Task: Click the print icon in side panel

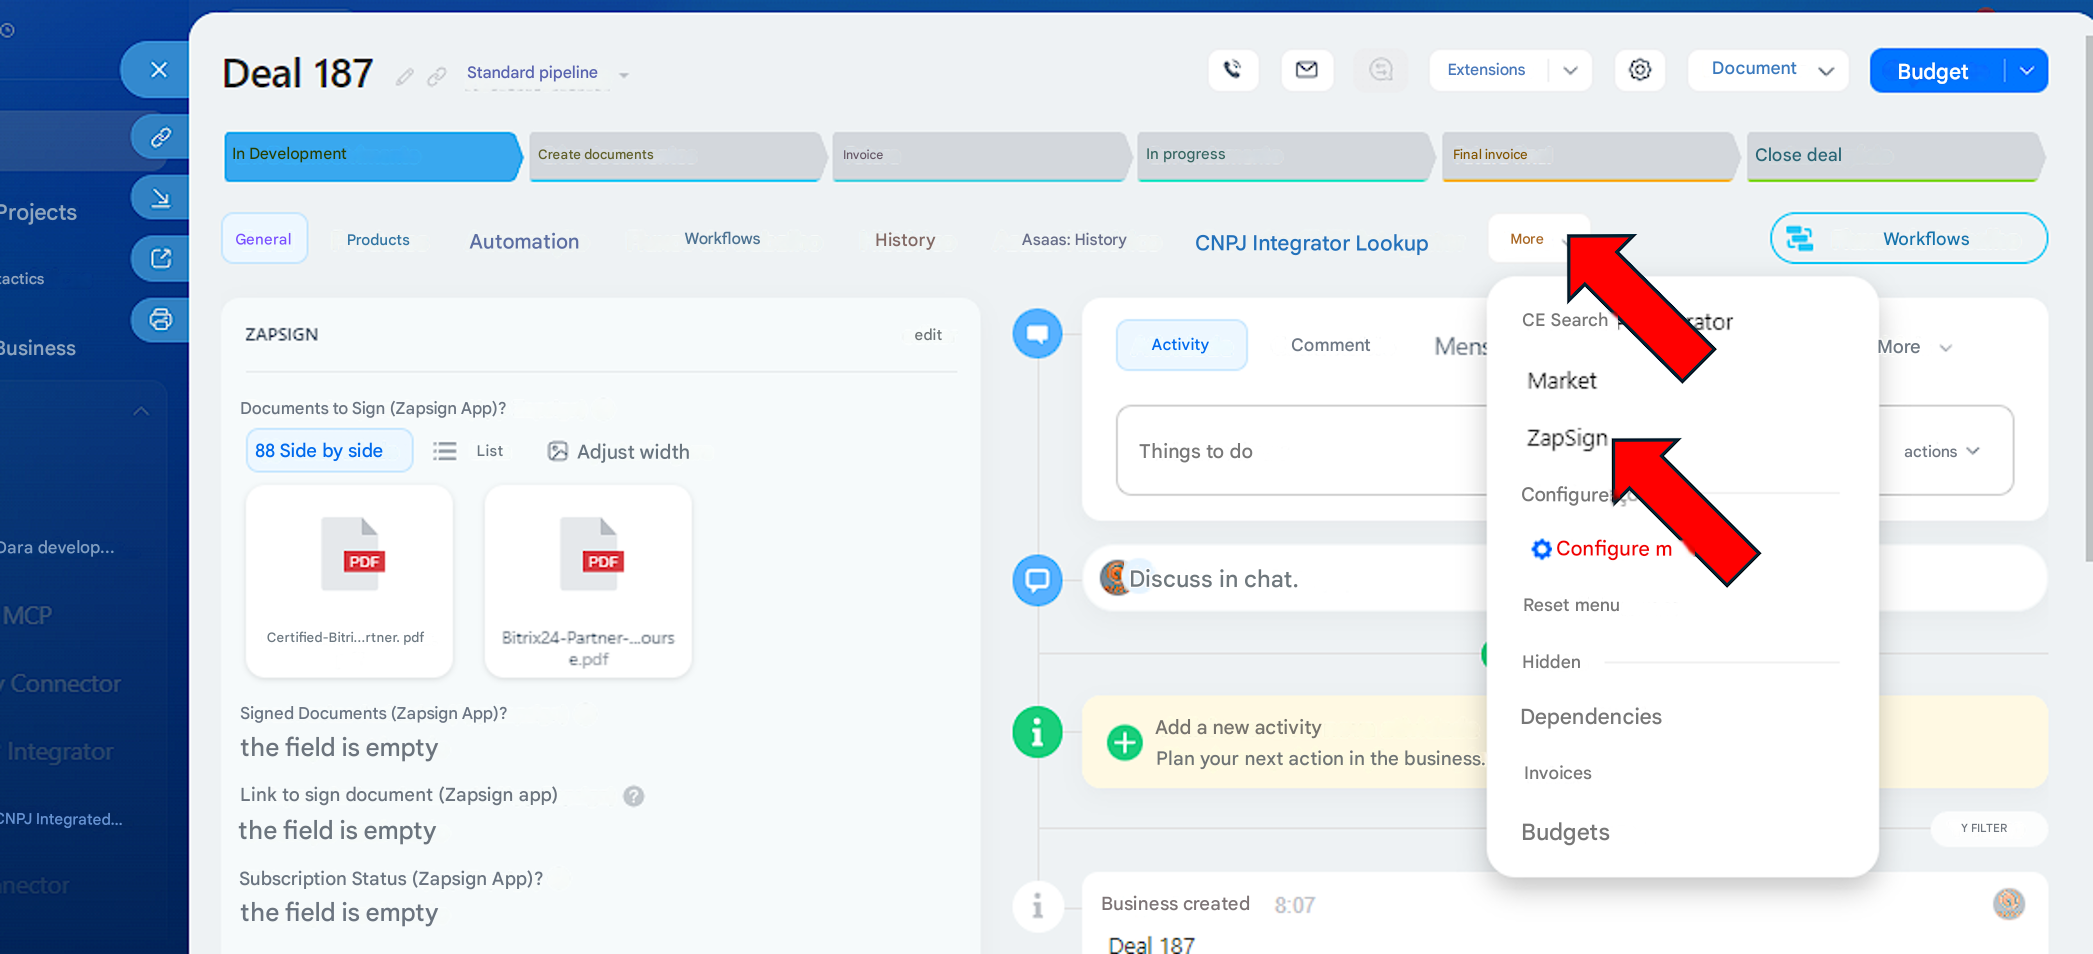Action: pyautogui.click(x=160, y=320)
